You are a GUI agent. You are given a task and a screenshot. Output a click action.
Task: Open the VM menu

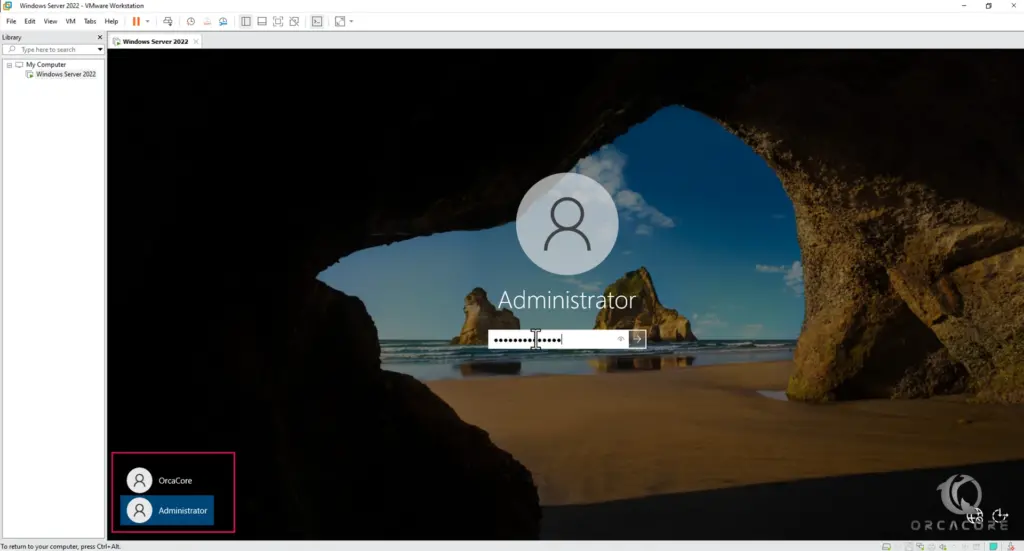(x=71, y=22)
